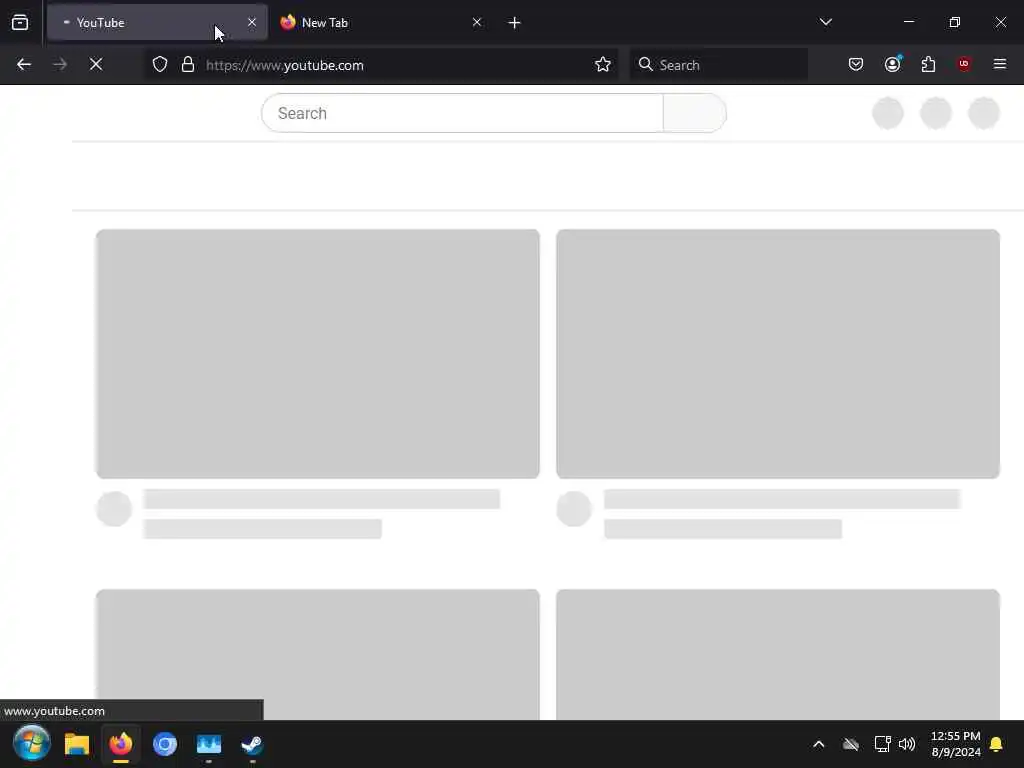
Task: Minimize the Firefox window
Action: click(x=908, y=22)
